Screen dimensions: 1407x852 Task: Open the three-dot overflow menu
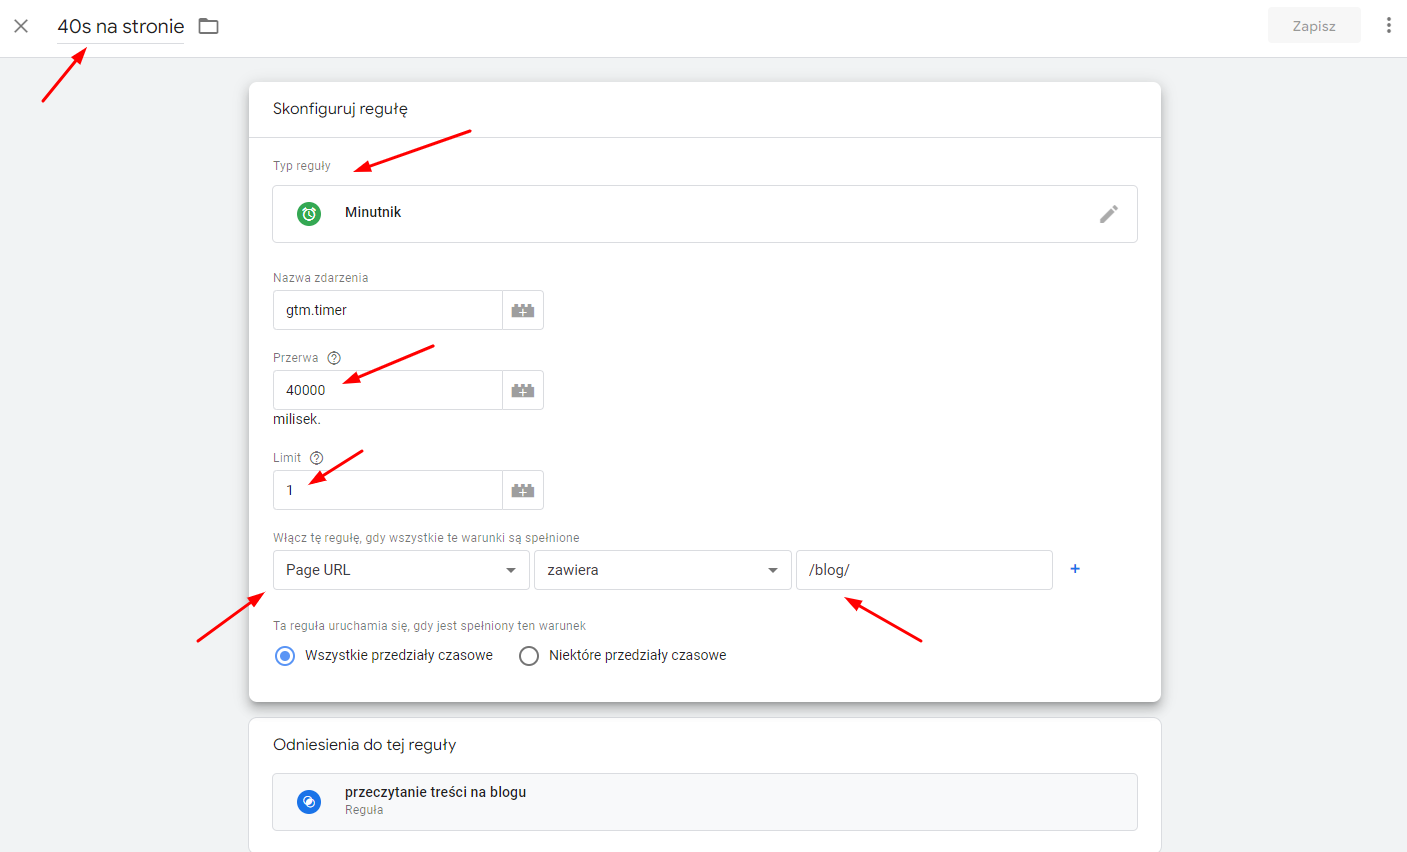(1389, 25)
